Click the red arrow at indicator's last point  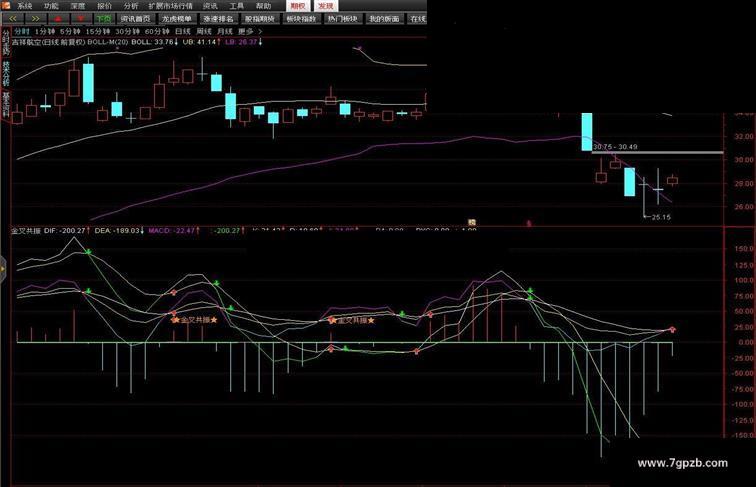673,329
